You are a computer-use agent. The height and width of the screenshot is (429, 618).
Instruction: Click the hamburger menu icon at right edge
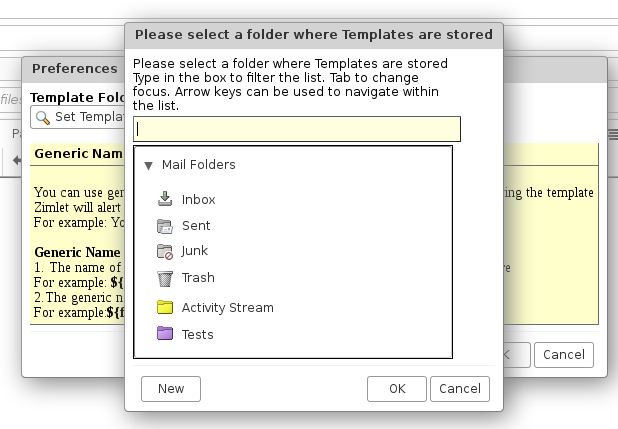tap(612, 133)
